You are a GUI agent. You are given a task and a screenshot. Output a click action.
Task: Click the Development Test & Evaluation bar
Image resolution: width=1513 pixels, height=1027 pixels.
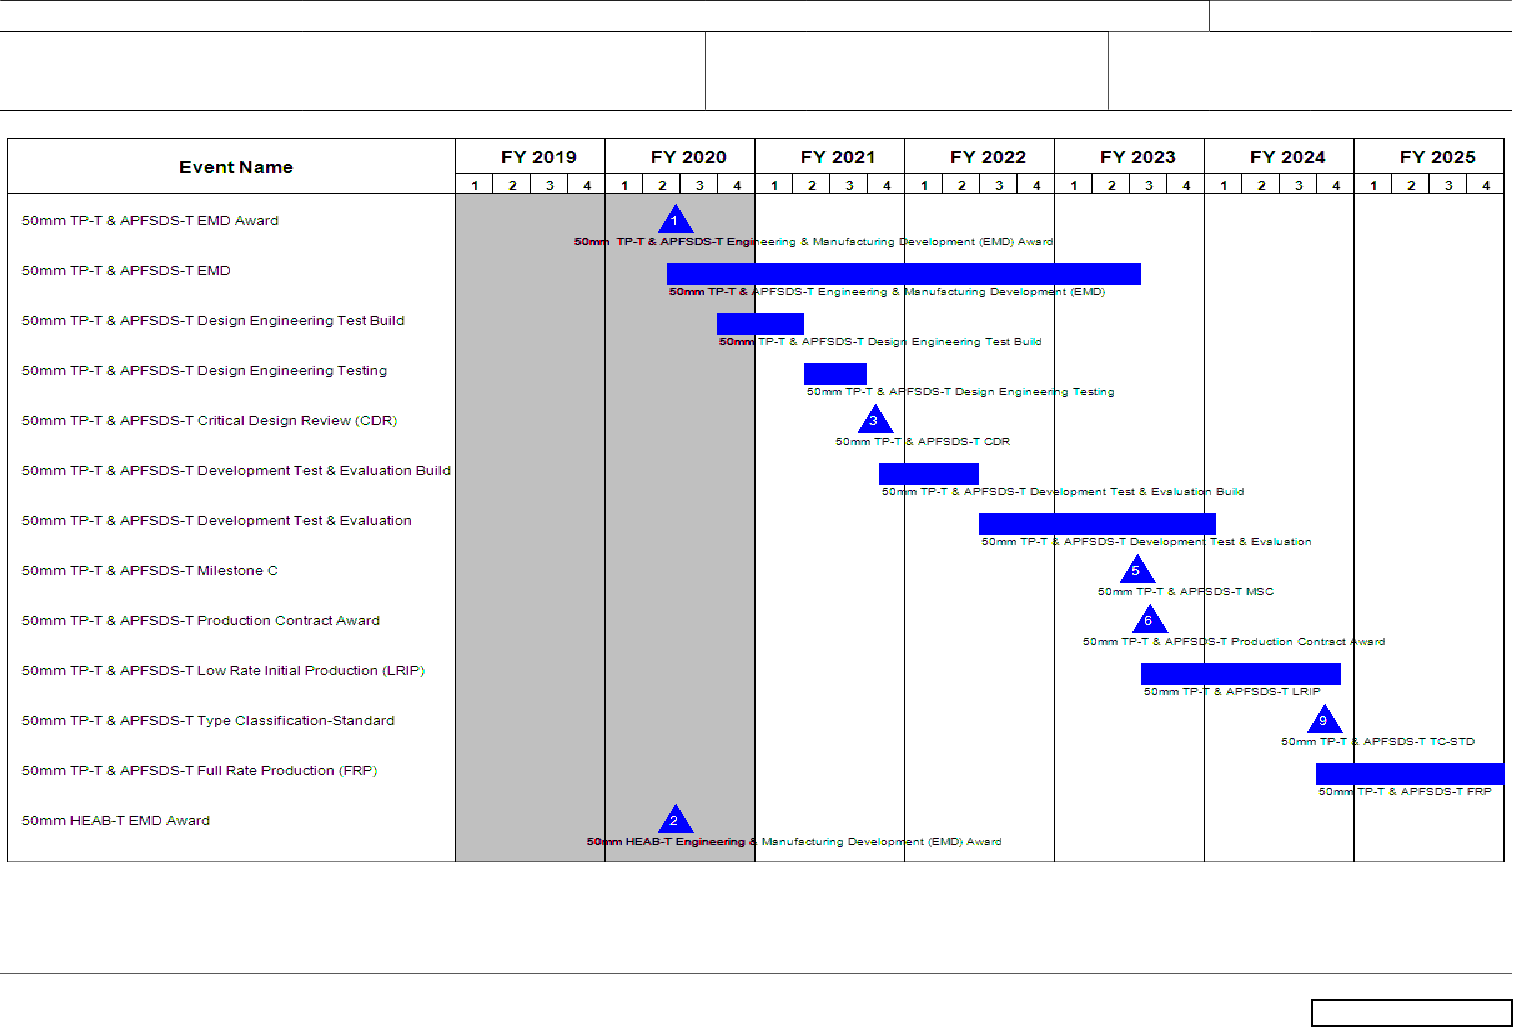pos(1097,524)
